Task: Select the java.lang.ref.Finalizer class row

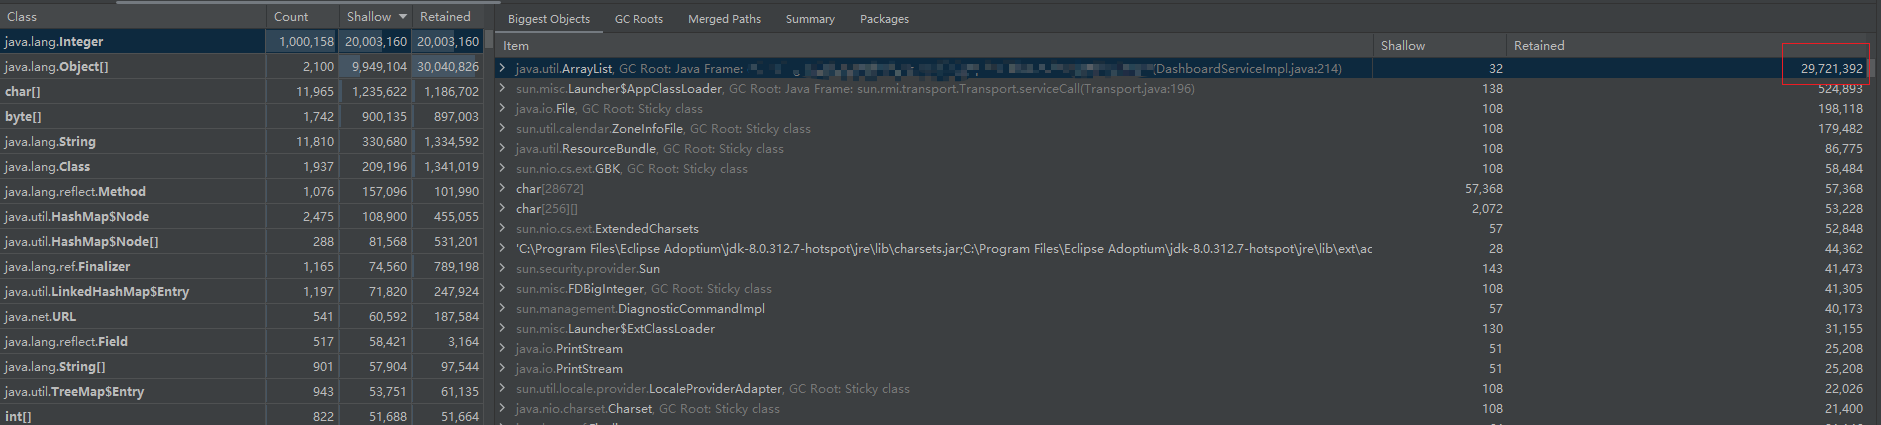Action: [x=130, y=267]
